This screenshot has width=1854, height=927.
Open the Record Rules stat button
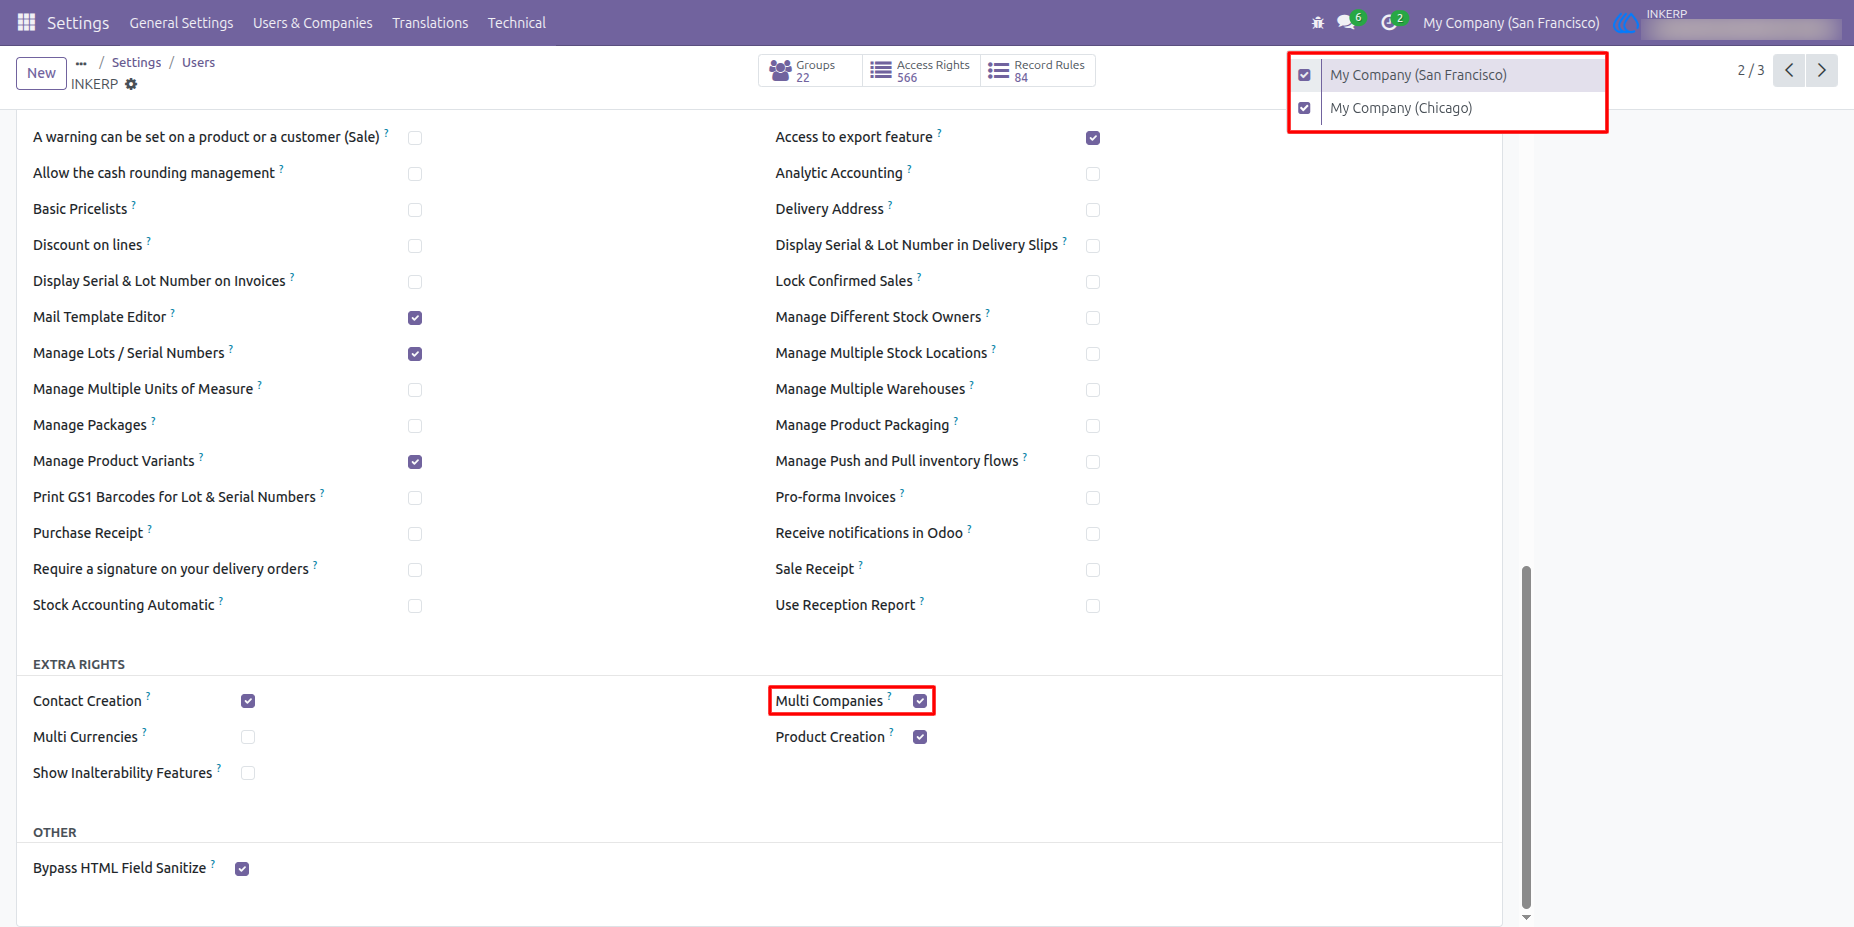[1038, 71]
